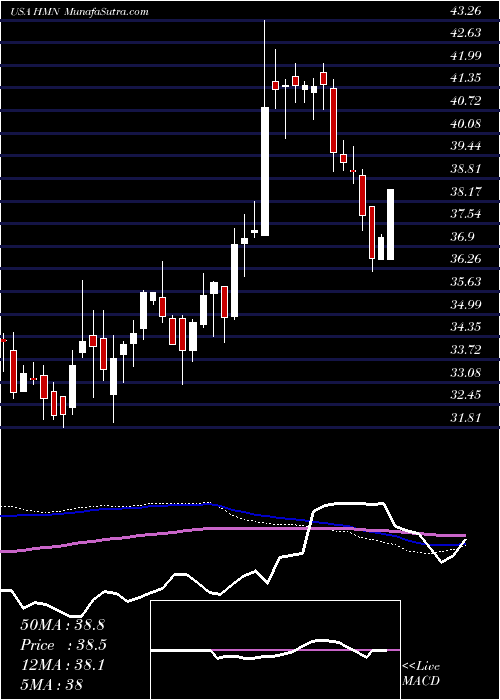Click the MACD inset chart box

(275, 650)
